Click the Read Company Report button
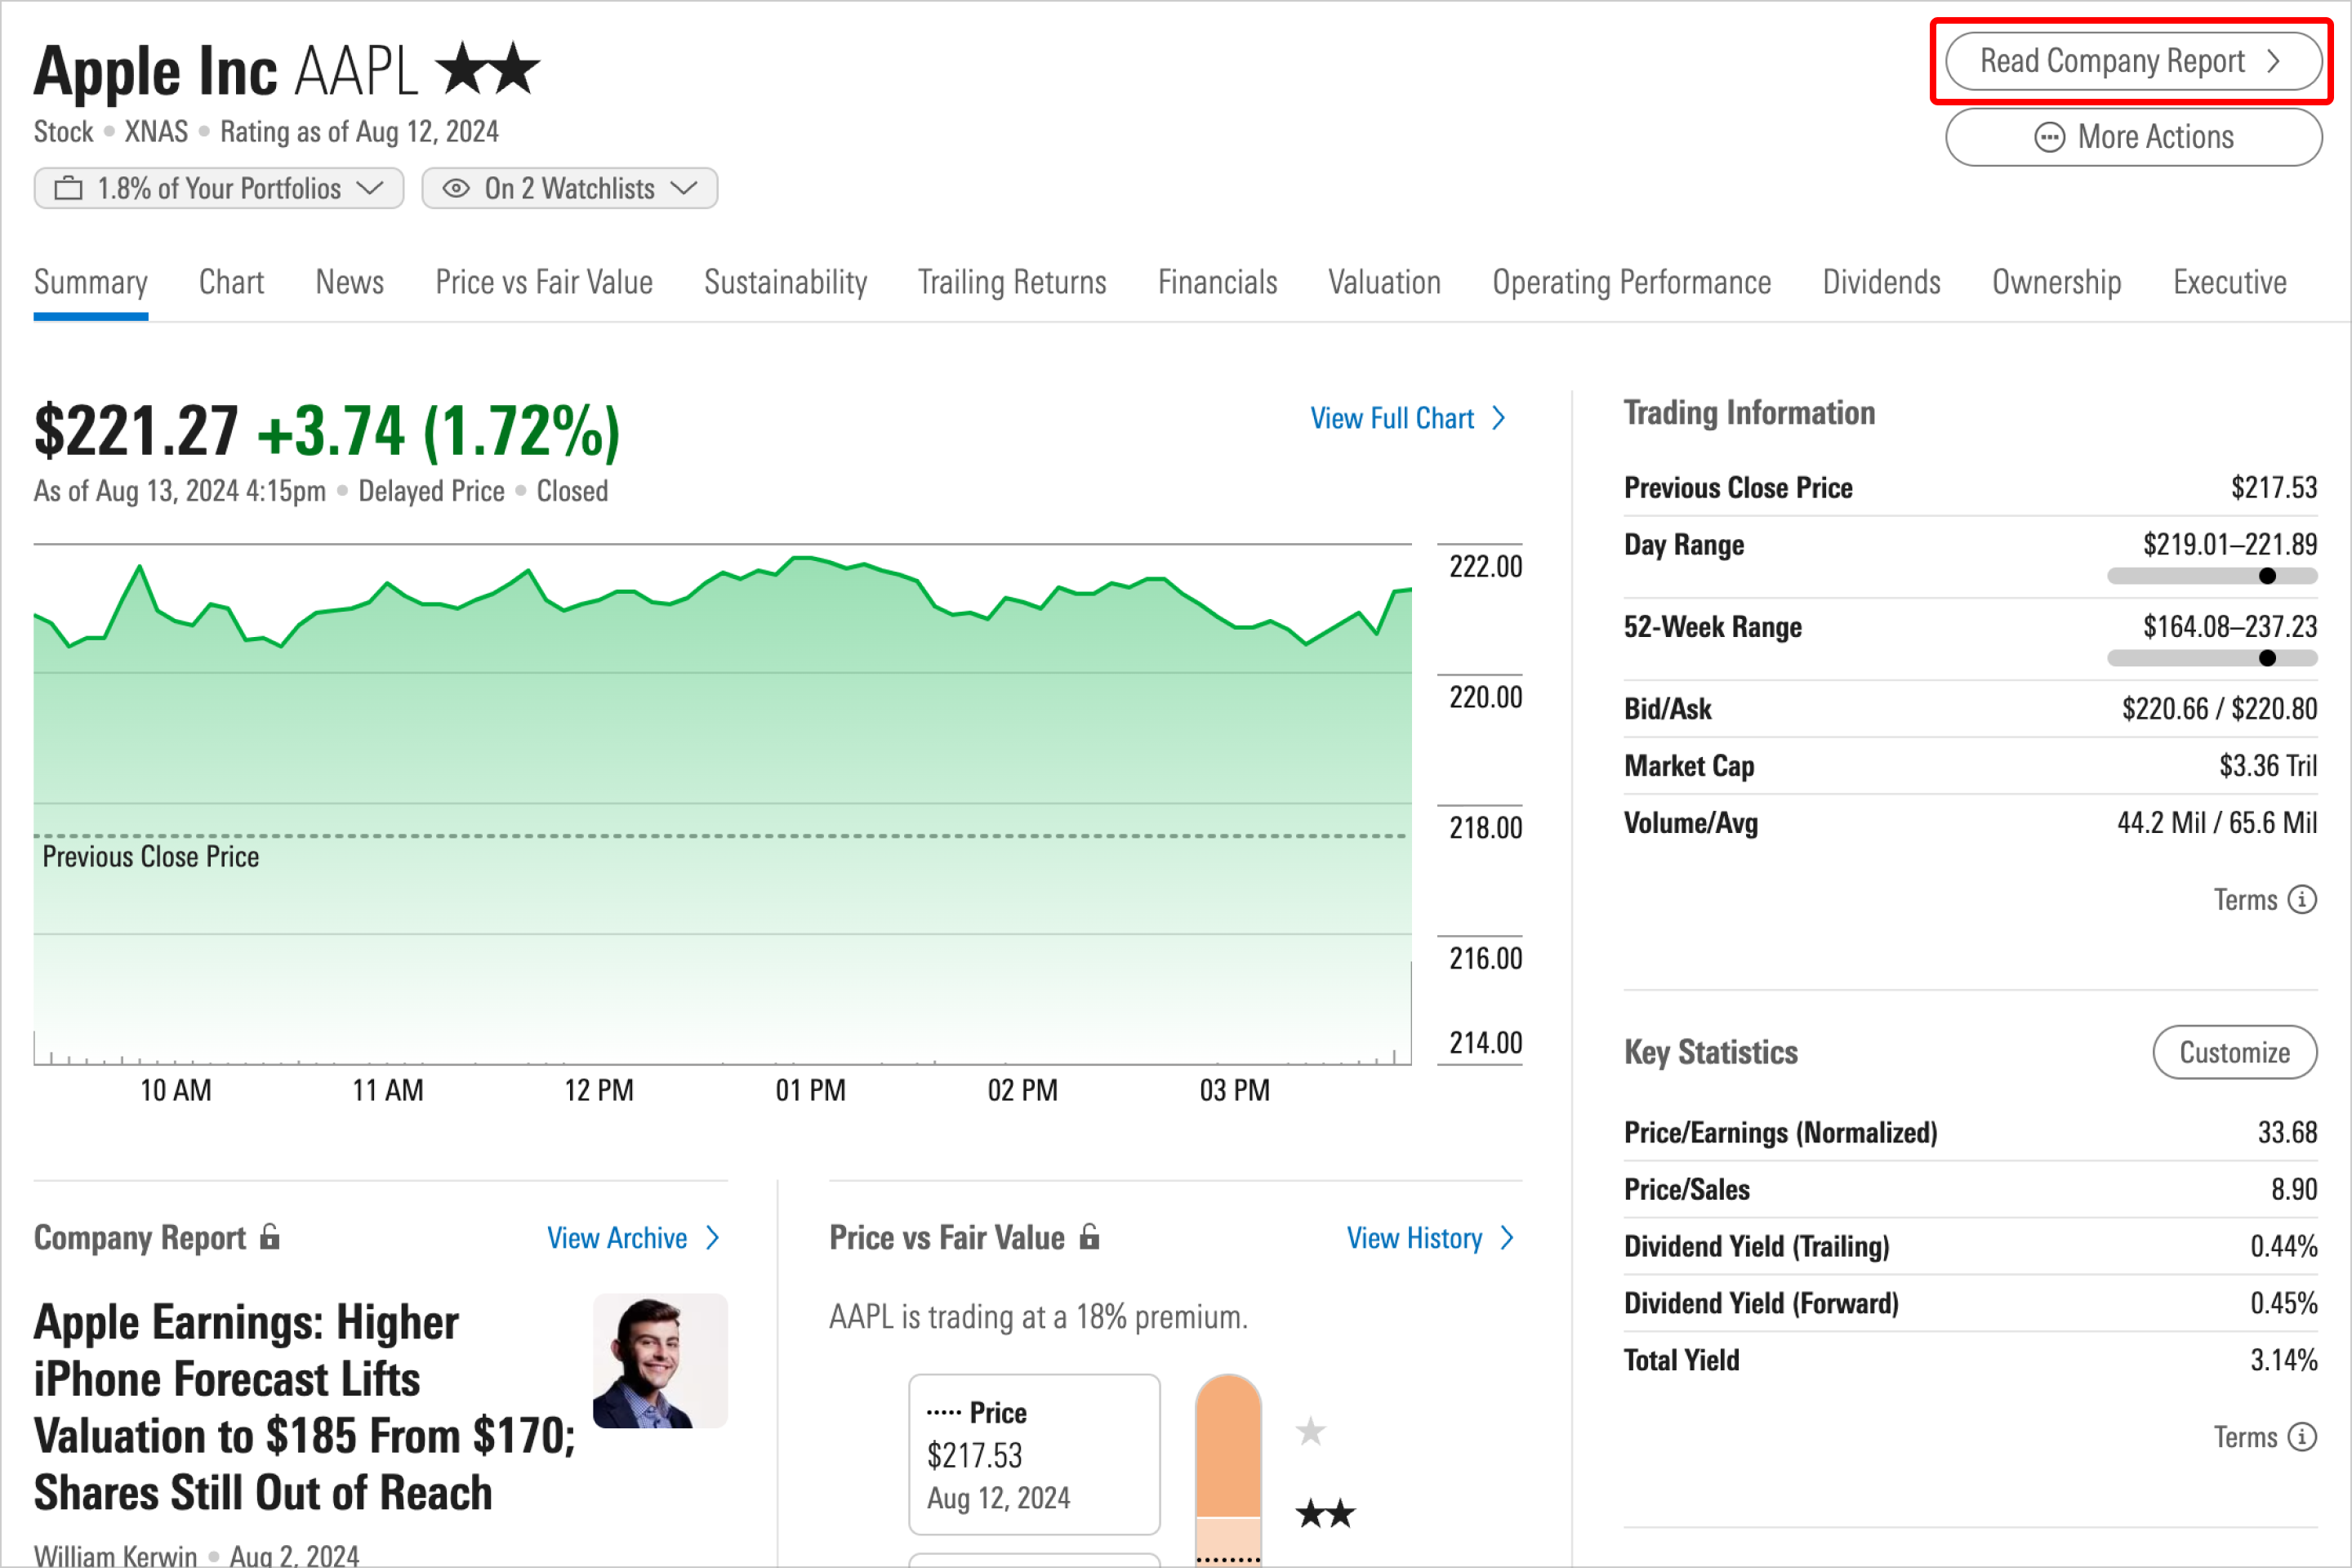This screenshot has width=2352, height=1568. point(2134,62)
